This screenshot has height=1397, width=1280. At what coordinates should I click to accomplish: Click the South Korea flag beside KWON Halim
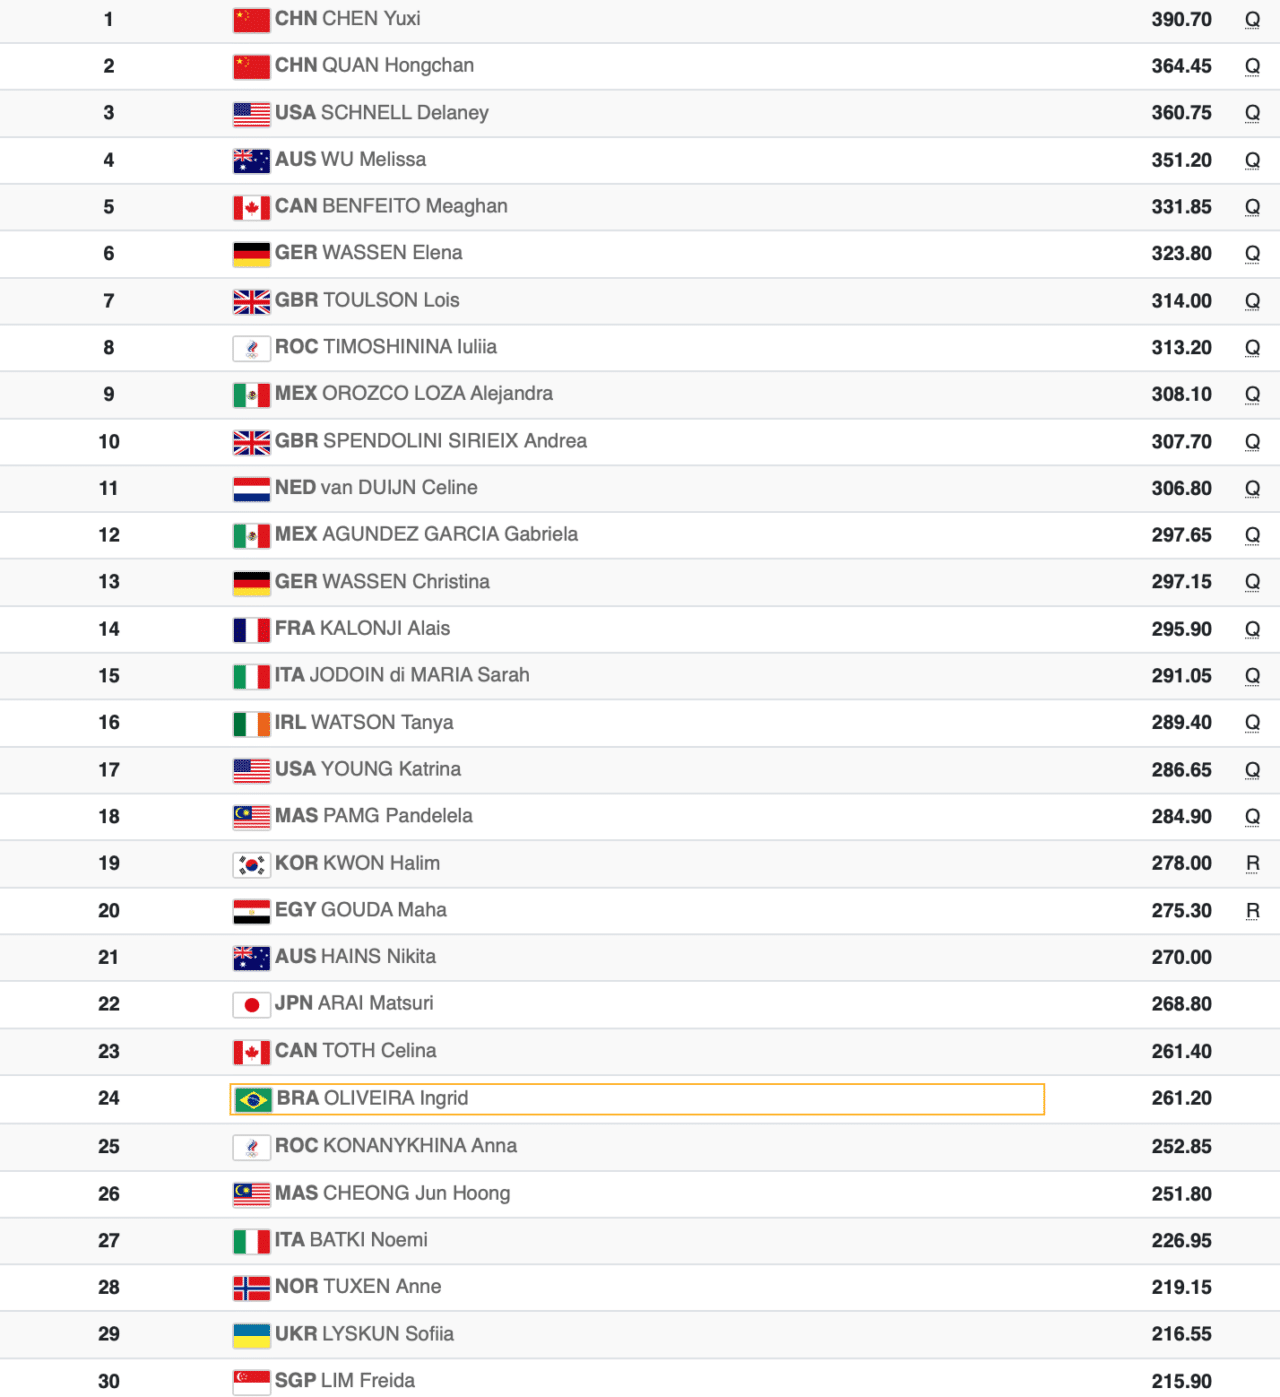pyautogui.click(x=251, y=864)
